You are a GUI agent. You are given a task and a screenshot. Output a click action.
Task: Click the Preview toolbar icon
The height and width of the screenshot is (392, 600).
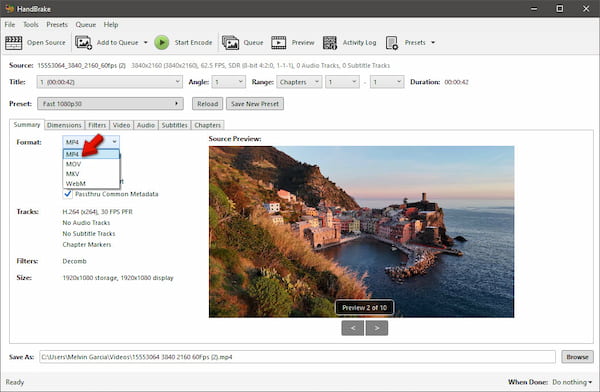pyautogui.click(x=279, y=42)
